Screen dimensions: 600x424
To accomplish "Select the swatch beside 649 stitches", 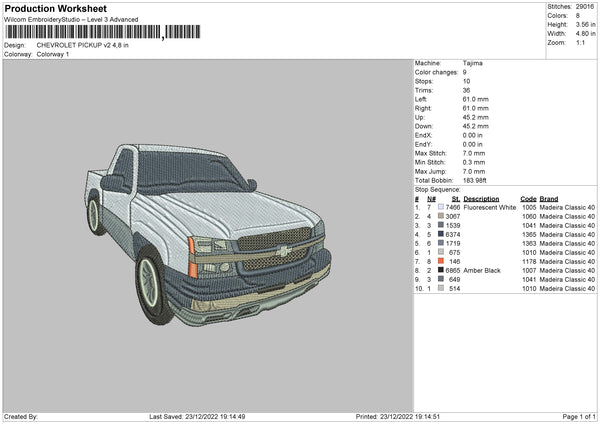I will (x=441, y=279).
